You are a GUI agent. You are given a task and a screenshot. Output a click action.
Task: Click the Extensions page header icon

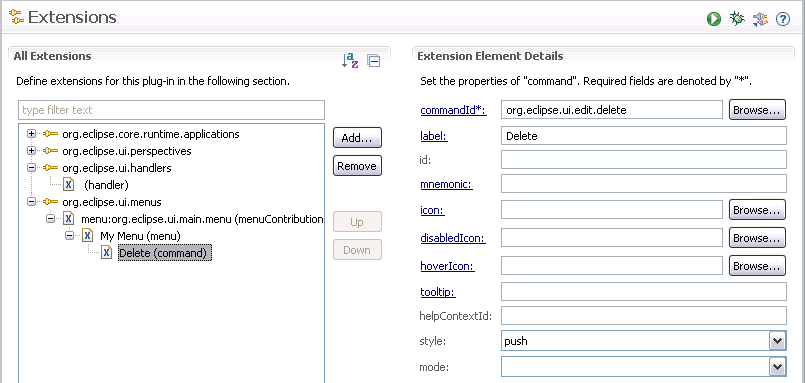16,18
